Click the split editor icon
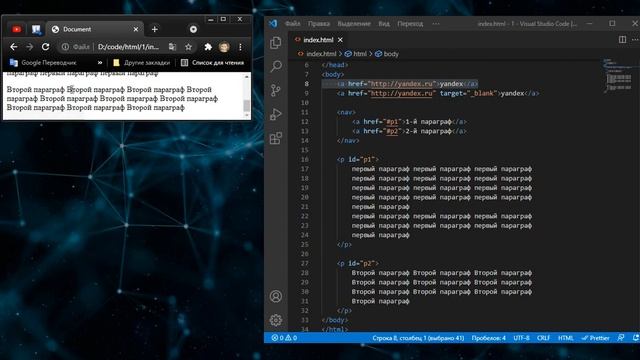 (x=622, y=40)
